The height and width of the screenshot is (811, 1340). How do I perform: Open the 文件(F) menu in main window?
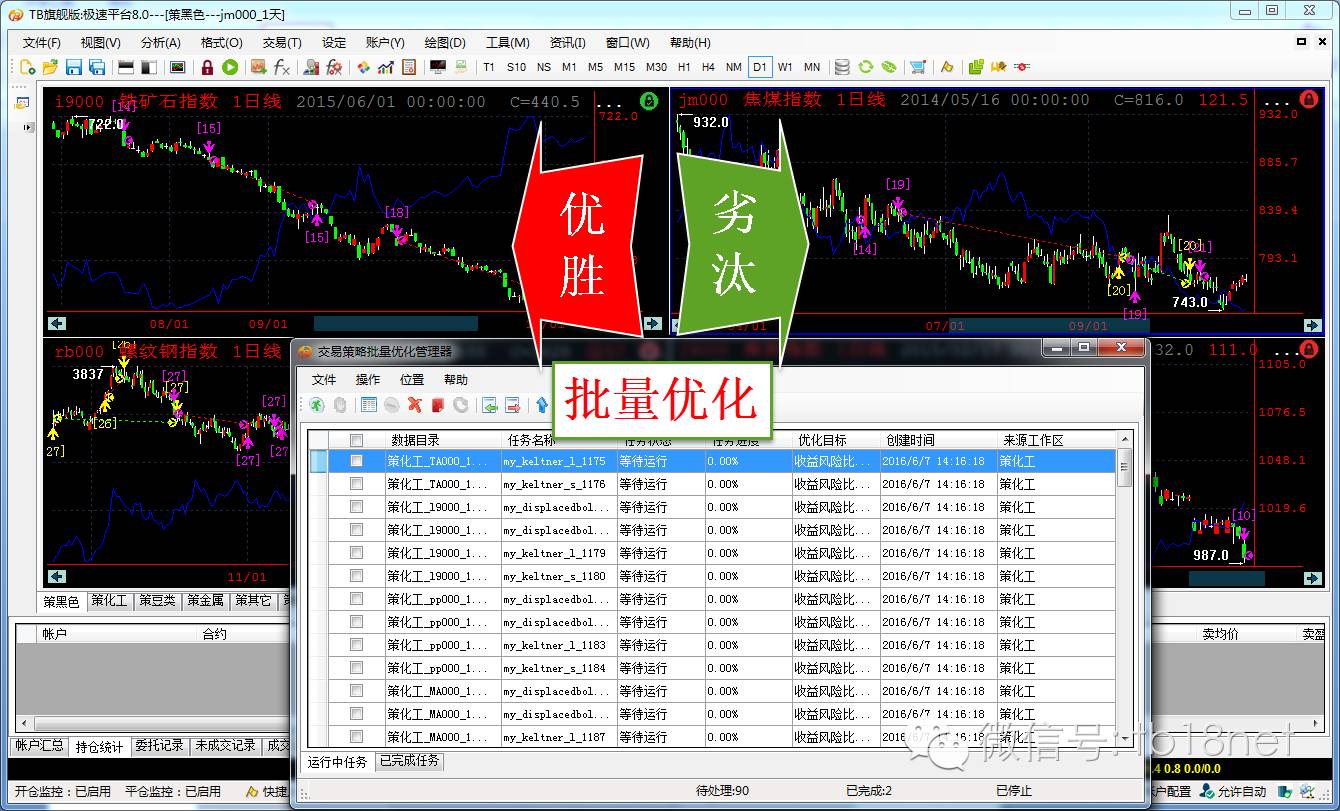[x=42, y=43]
